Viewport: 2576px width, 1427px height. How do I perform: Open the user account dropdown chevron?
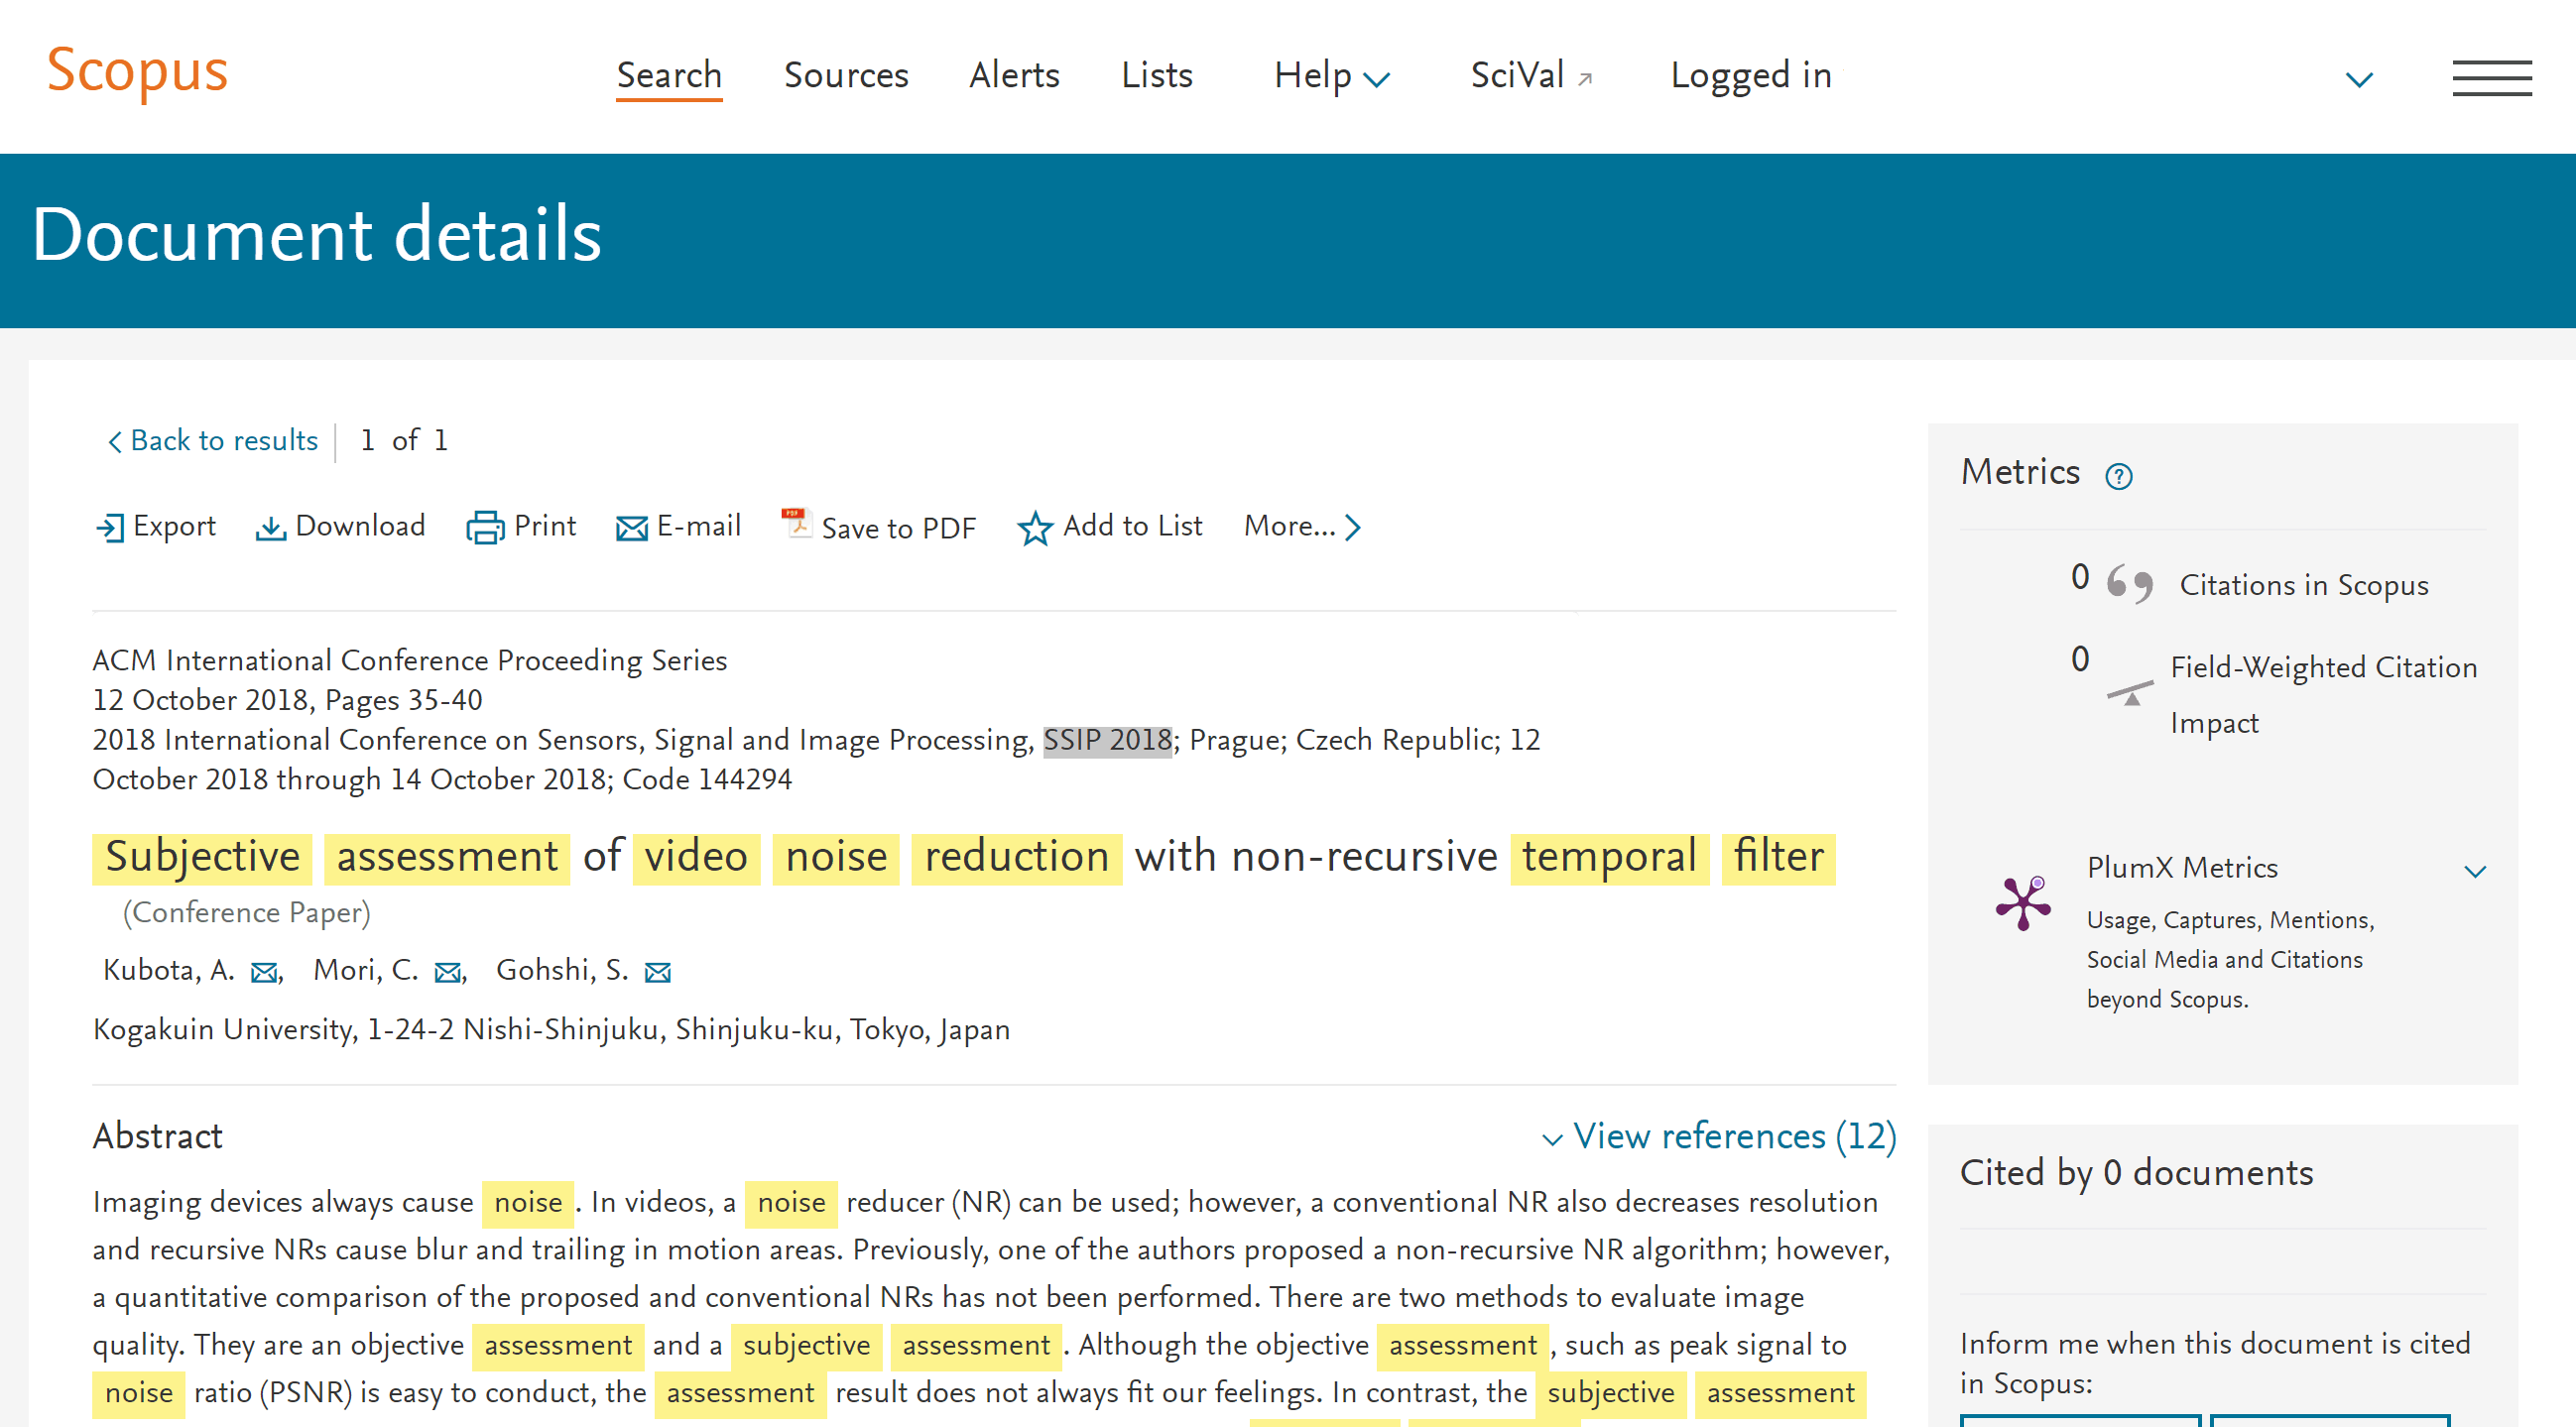click(x=2359, y=79)
